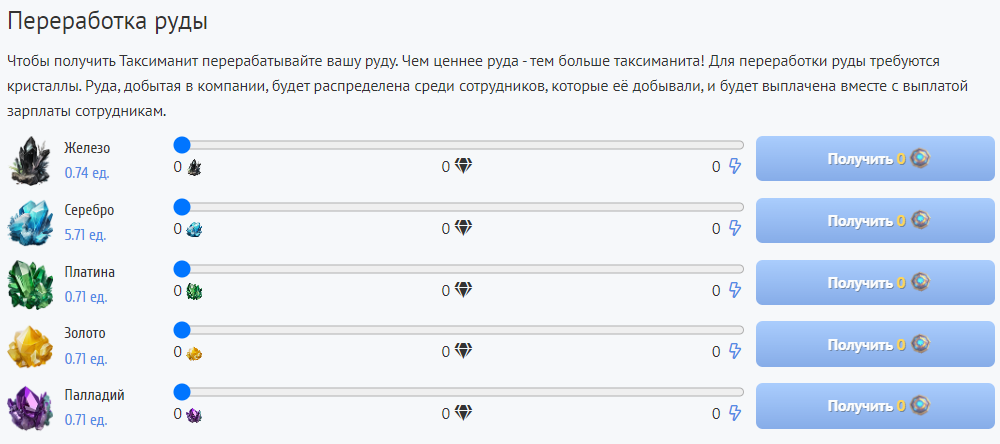Click the Палладий purple crystal icon
The height and width of the screenshot is (444, 1000).
(x=30, y=407)
